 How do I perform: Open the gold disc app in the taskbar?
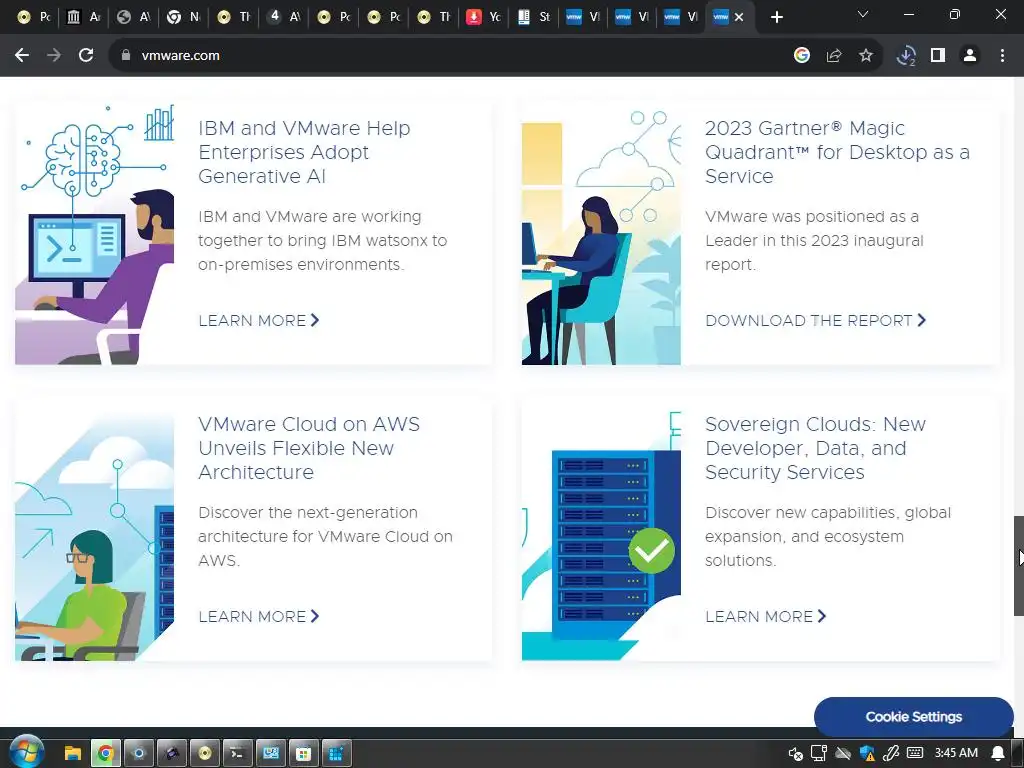(x=205, y=754)
